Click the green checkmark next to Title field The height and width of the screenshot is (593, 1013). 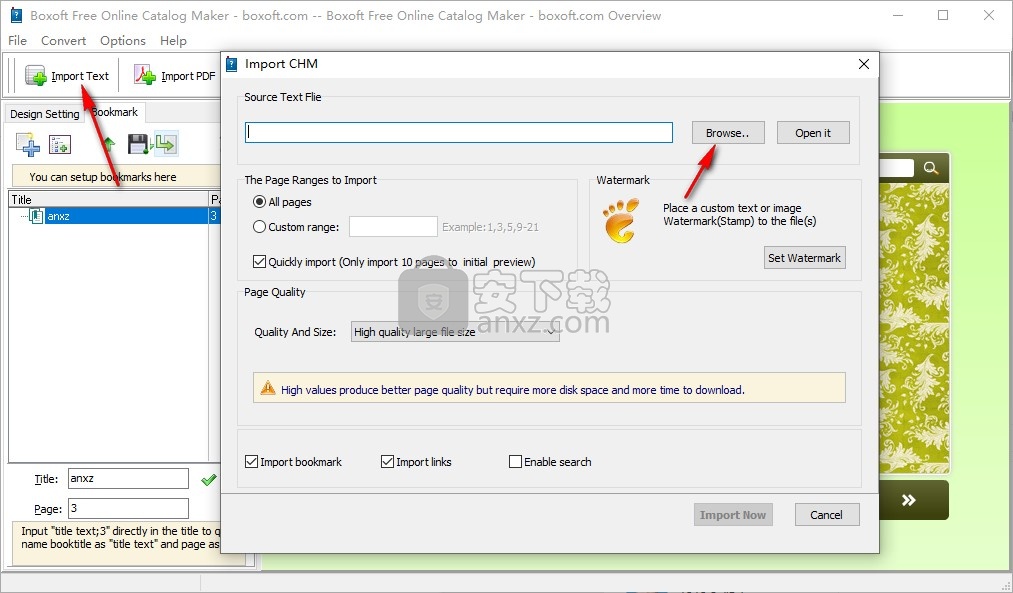pos(209,480)
